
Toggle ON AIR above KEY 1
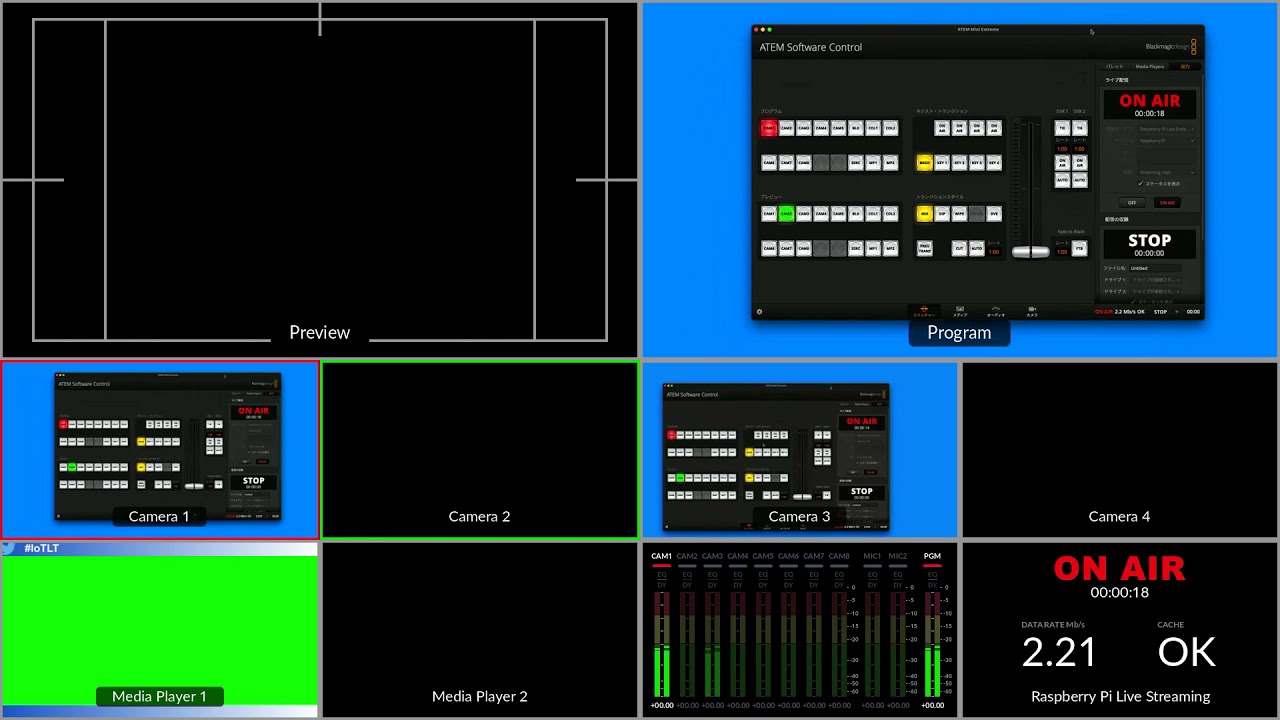(x=942, y=128)
